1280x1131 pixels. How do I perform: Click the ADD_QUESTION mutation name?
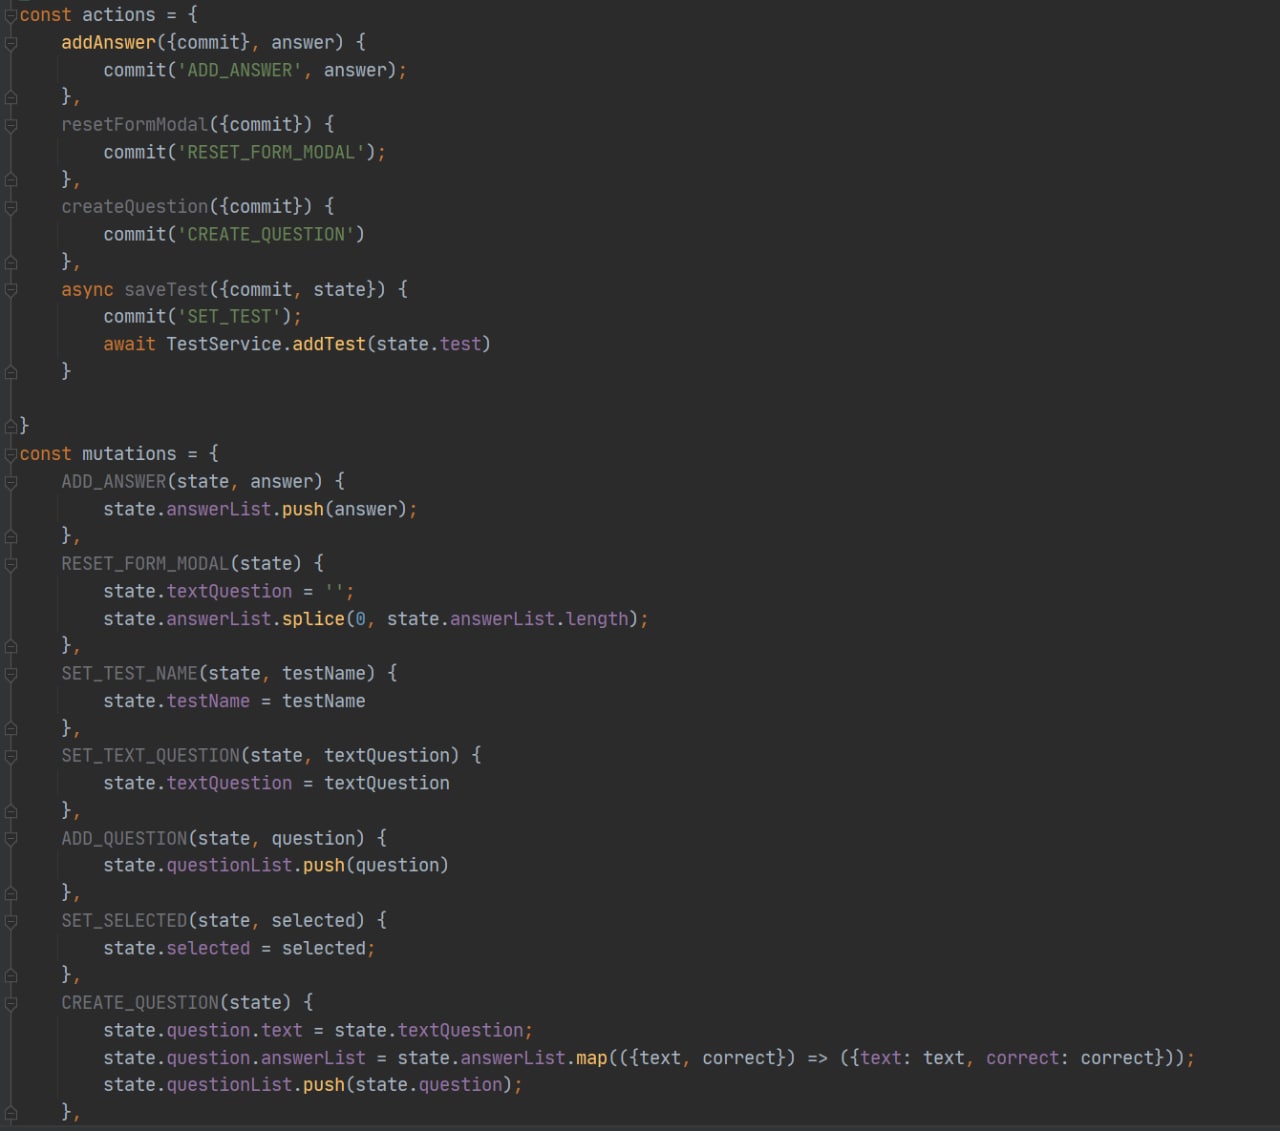click(124, 838)
